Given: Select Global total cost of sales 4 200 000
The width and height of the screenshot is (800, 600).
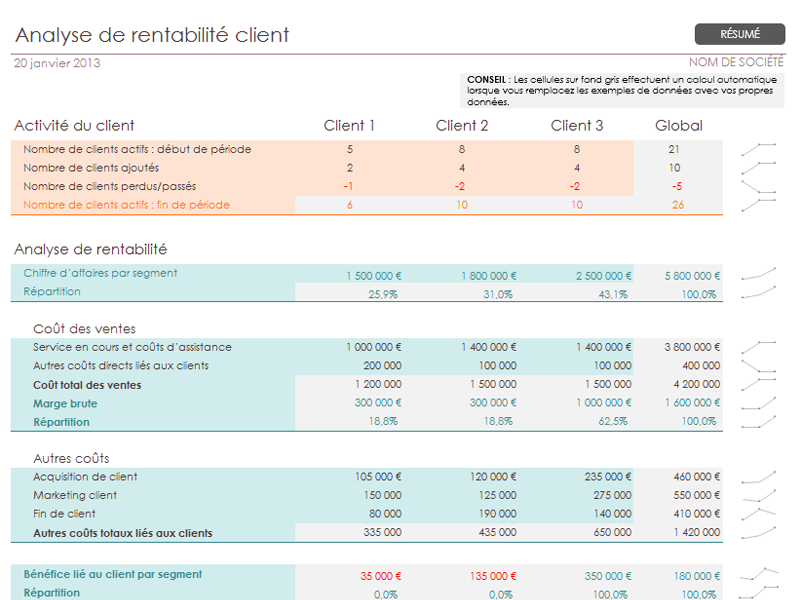Looking at the screenshot, I should point(696,384).
